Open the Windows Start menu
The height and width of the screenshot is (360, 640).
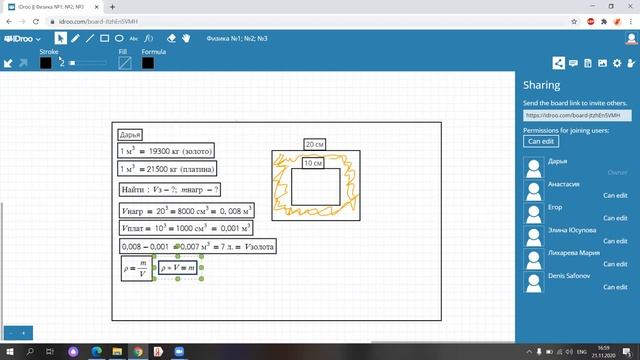9,351
